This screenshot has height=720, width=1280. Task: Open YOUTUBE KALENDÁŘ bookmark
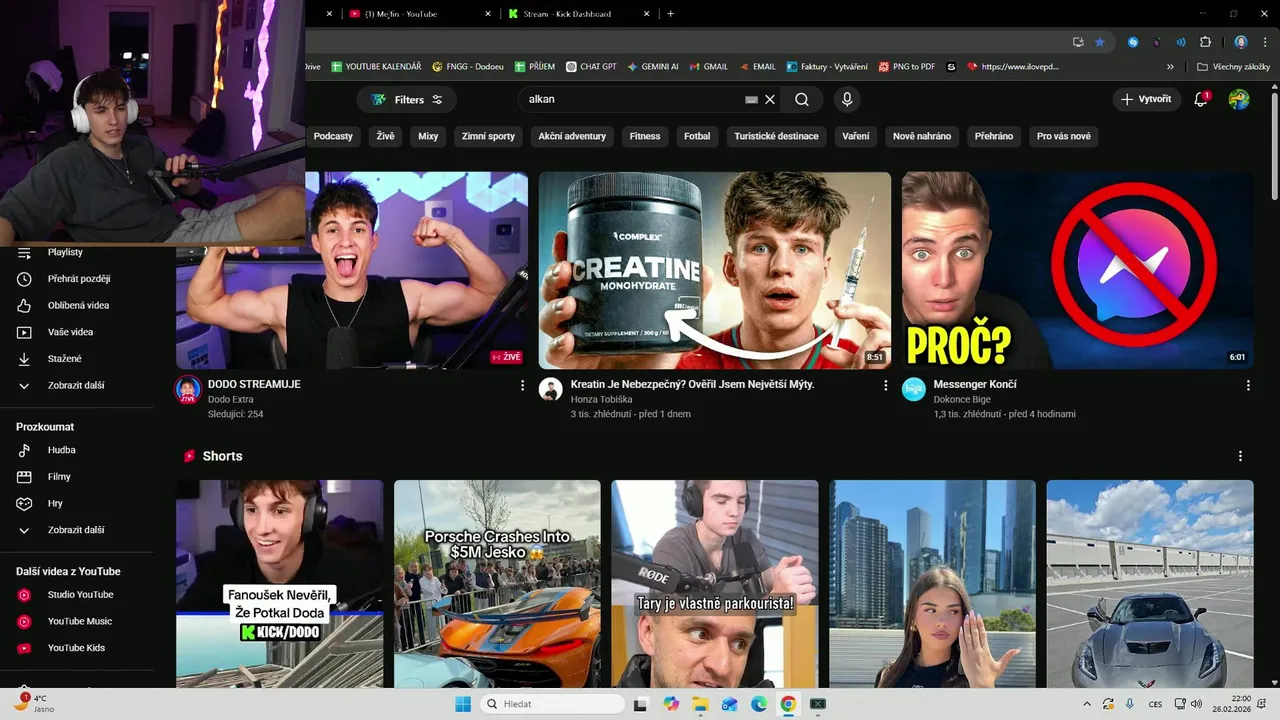pos(376,67)
